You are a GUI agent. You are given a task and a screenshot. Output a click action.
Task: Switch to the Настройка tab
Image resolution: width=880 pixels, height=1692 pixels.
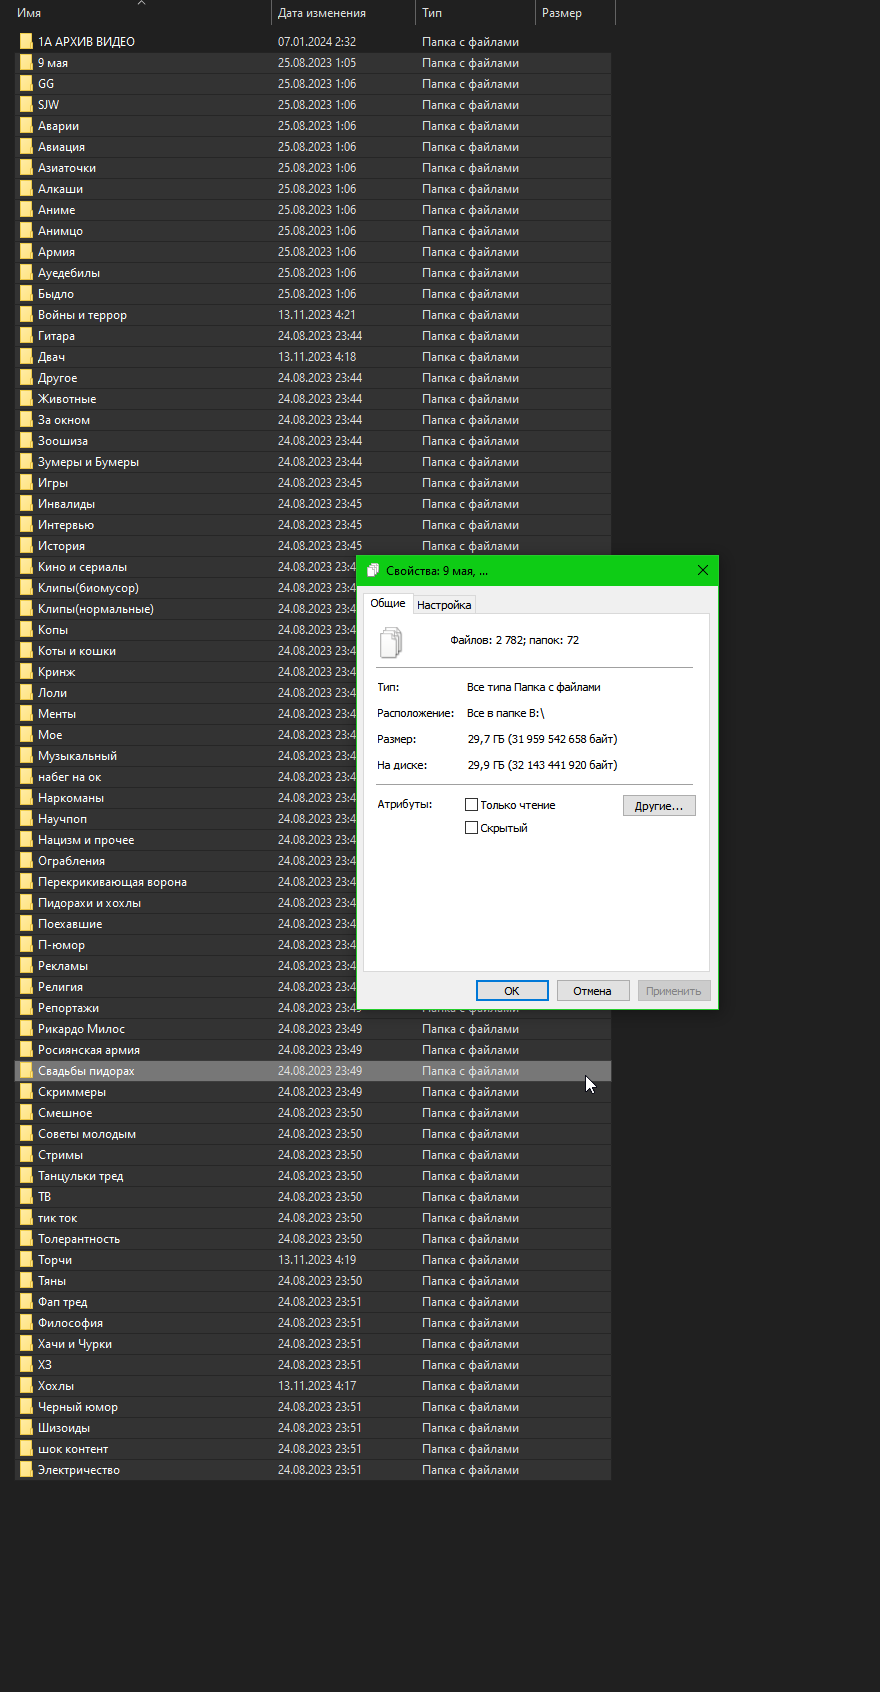coord(444,605)
